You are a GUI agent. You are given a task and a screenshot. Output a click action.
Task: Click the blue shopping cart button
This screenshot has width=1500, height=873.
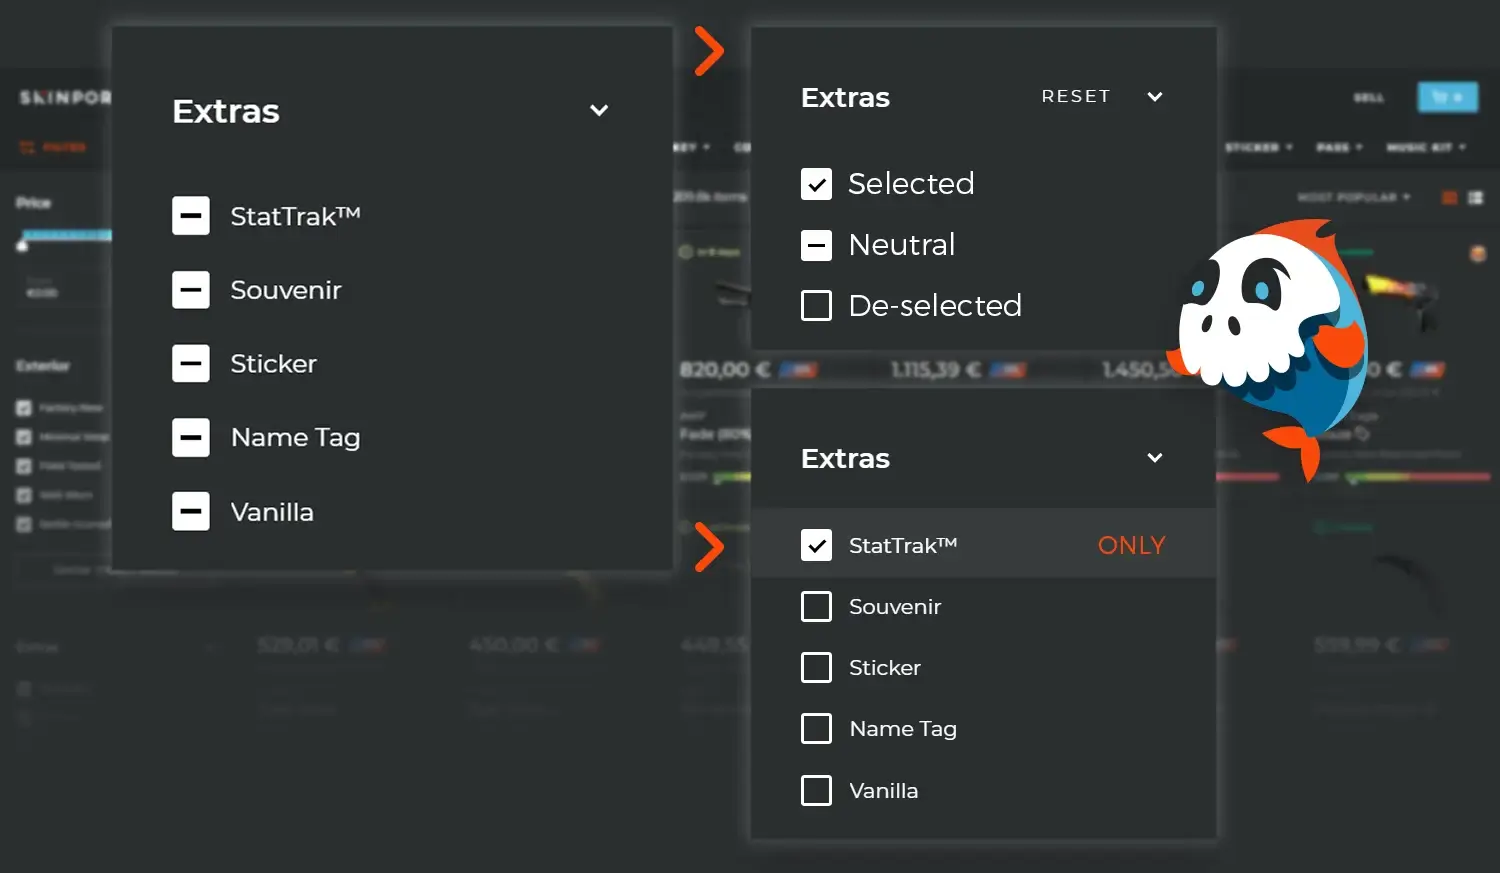[x=1446, y=97]
